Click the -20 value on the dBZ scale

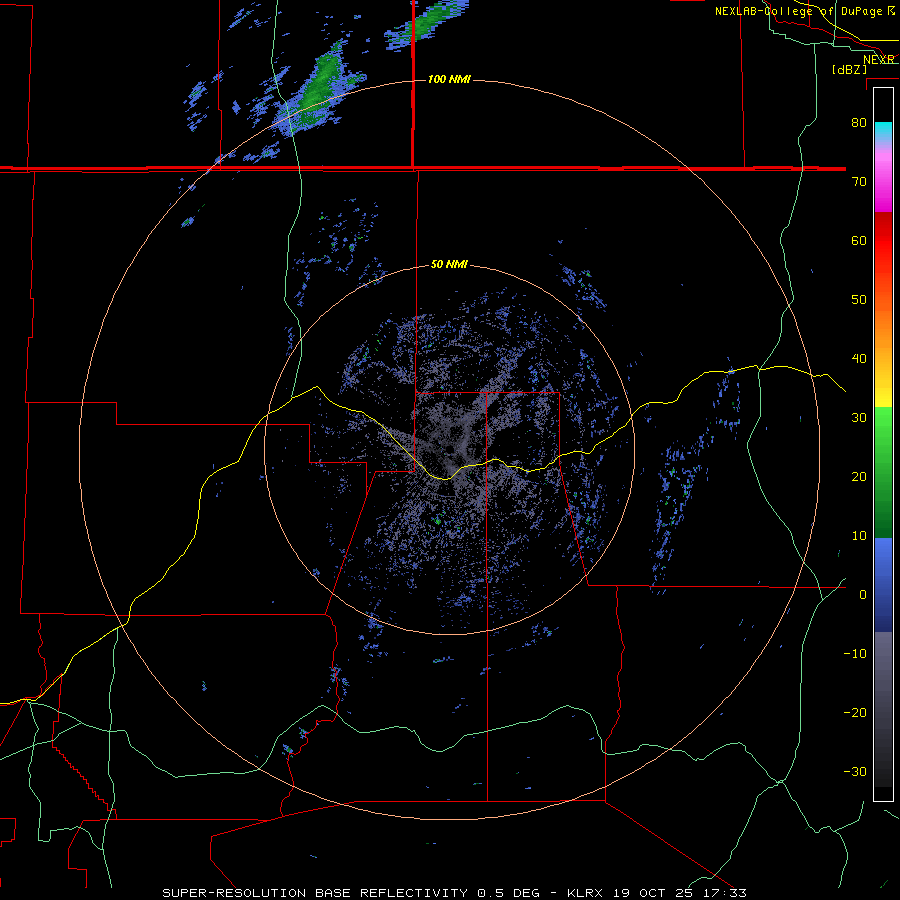(x=855, y=713)
